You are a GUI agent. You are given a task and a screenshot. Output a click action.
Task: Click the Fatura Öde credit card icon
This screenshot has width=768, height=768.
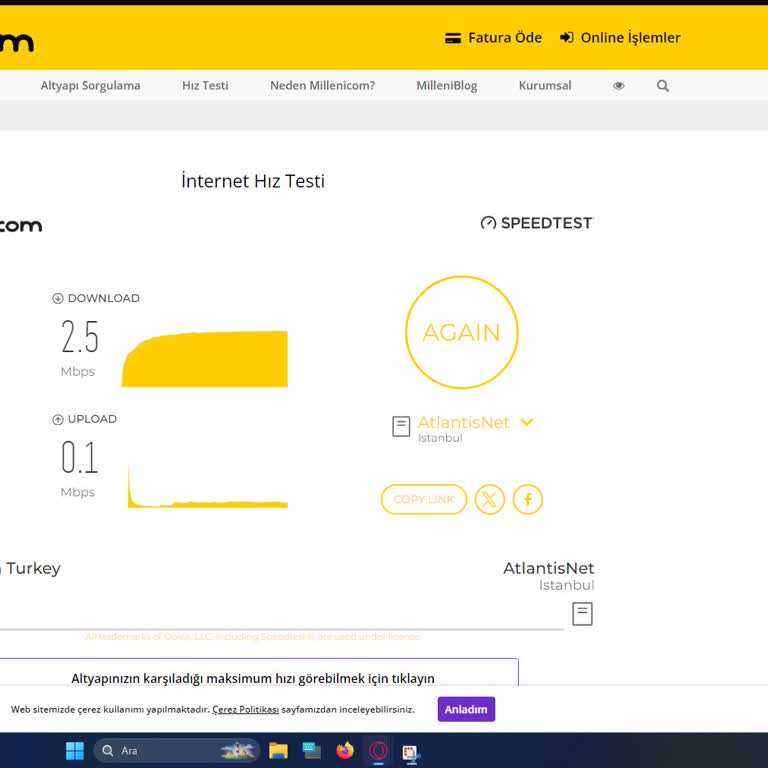(453, 38)
